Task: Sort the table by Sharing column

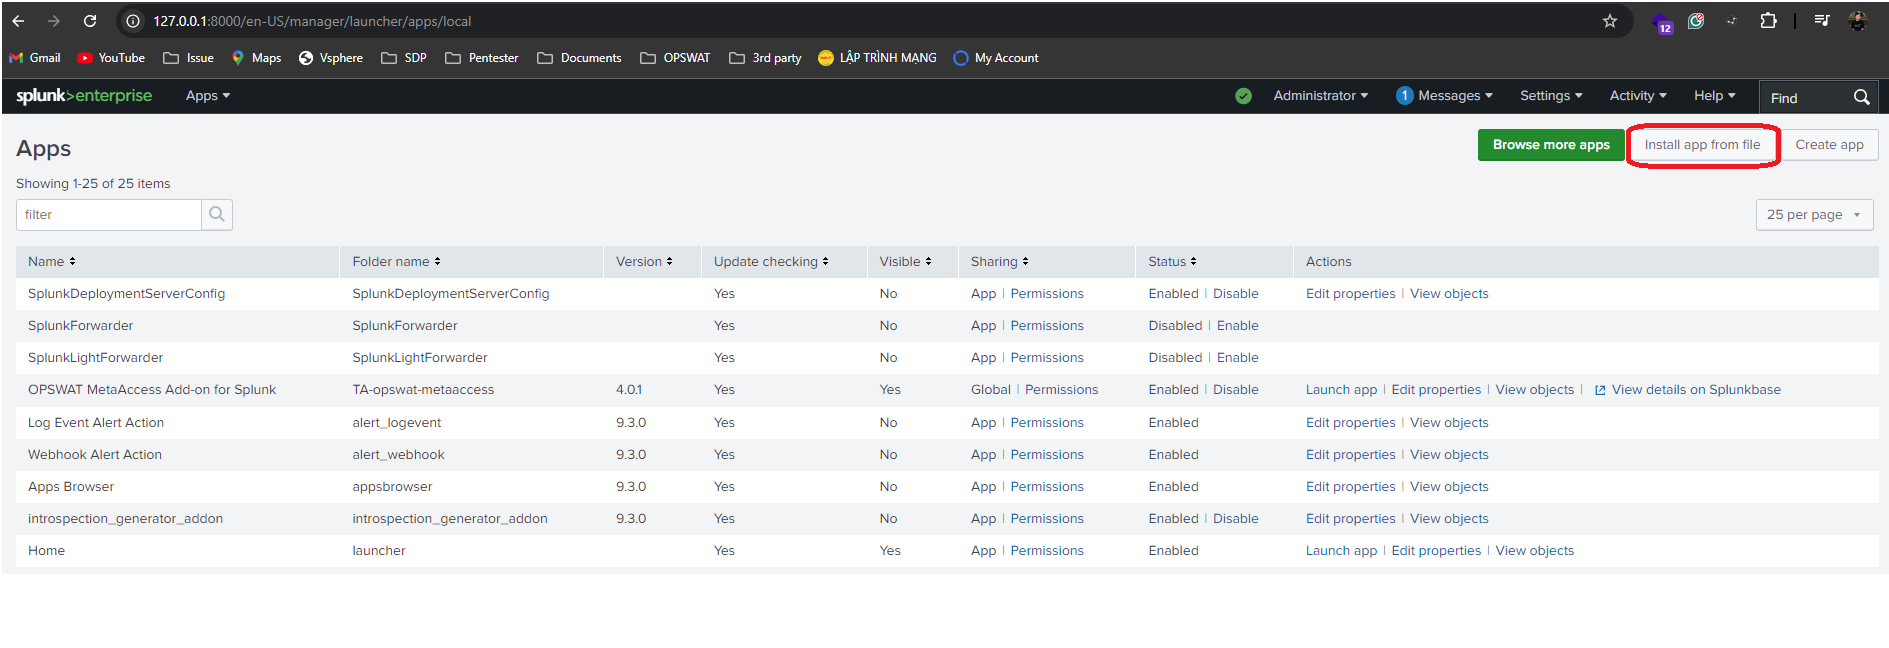Action: click(x=1000, y=262)
